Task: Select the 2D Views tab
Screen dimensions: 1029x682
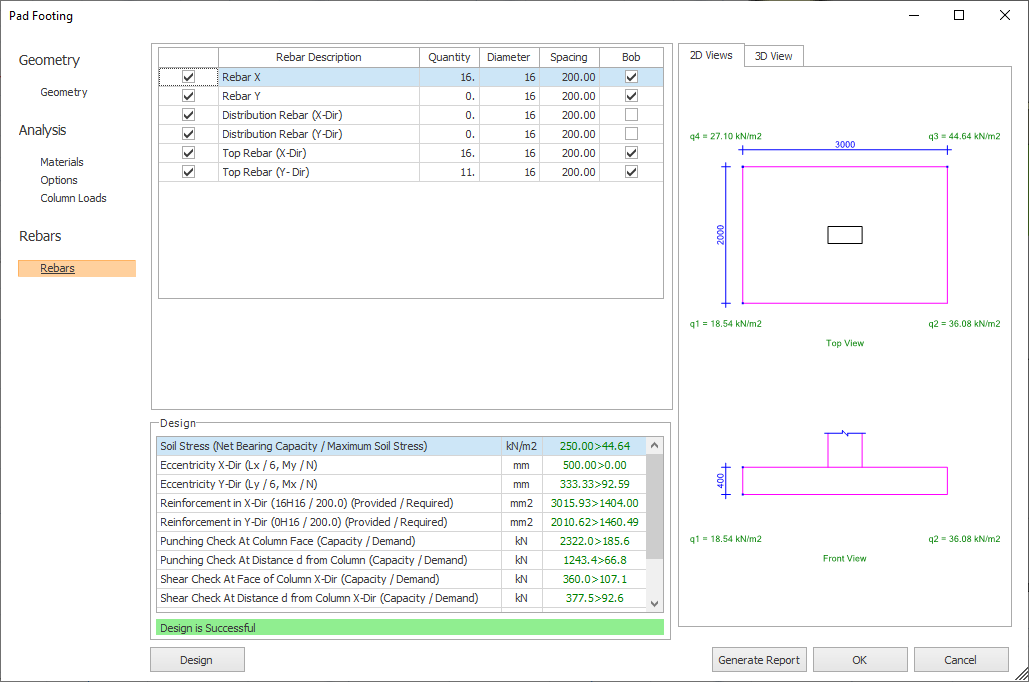Action: [711, 56]
